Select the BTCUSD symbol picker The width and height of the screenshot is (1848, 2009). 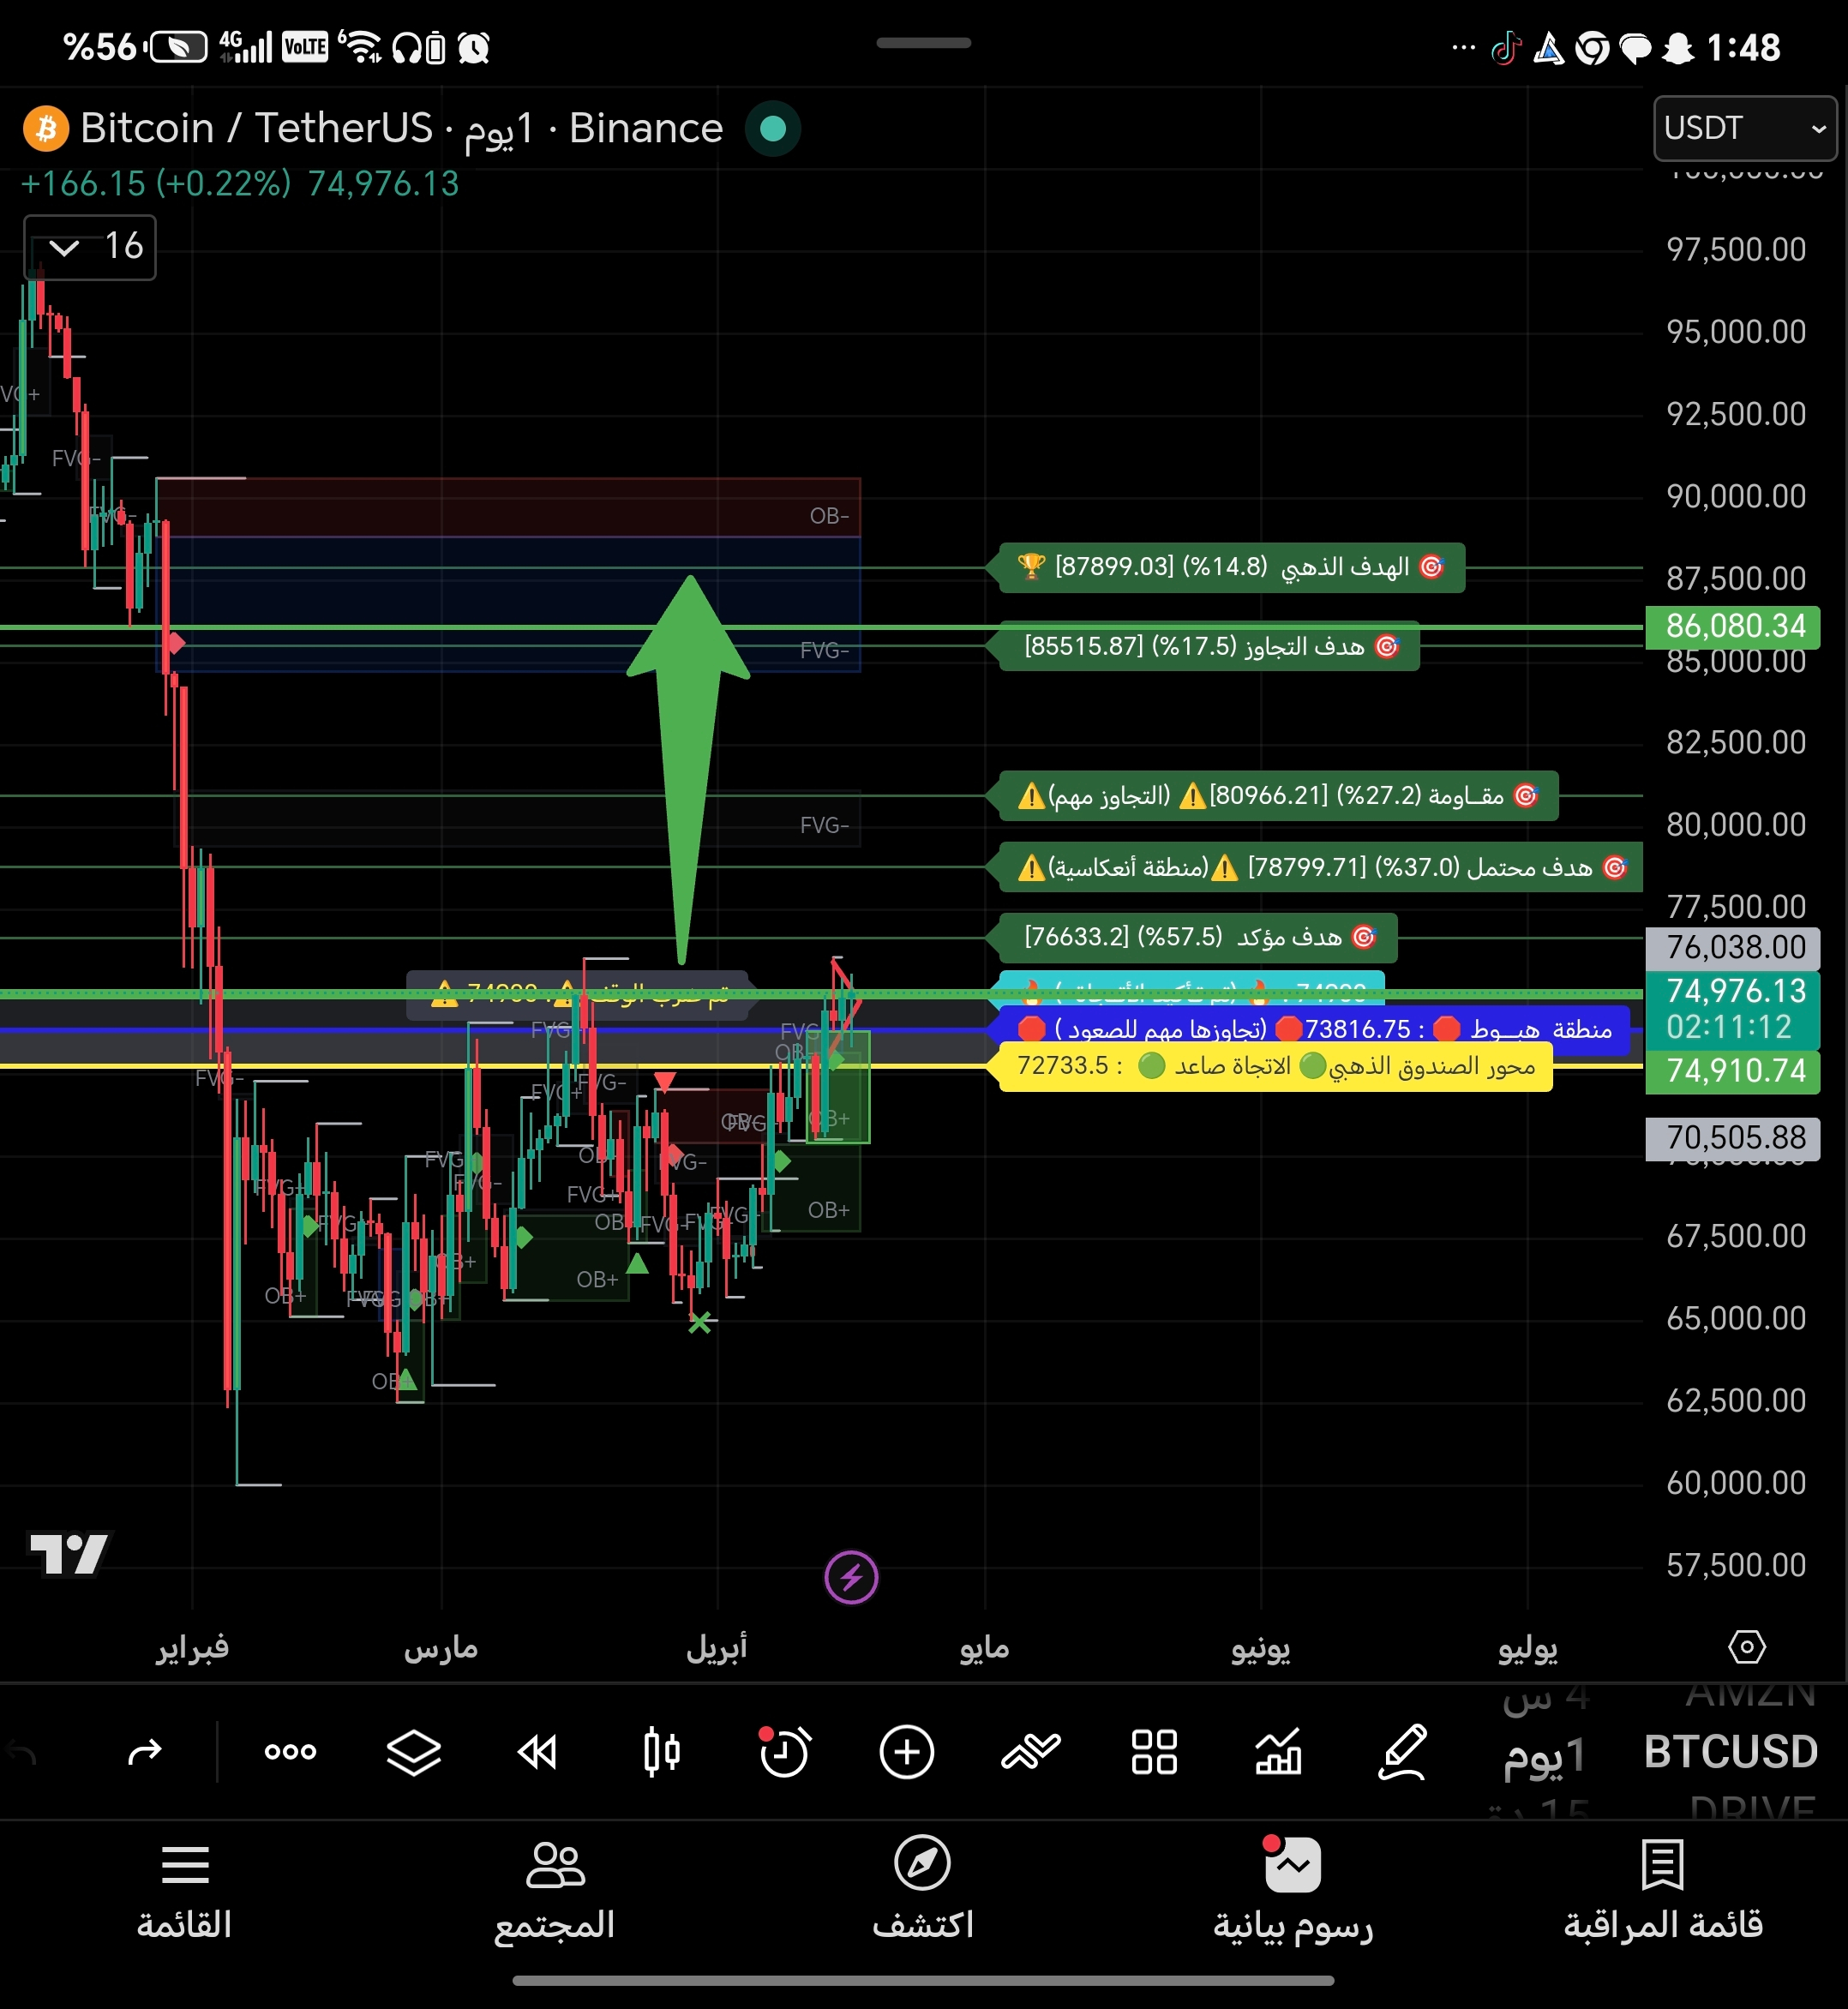(x=1730, y=1752)
